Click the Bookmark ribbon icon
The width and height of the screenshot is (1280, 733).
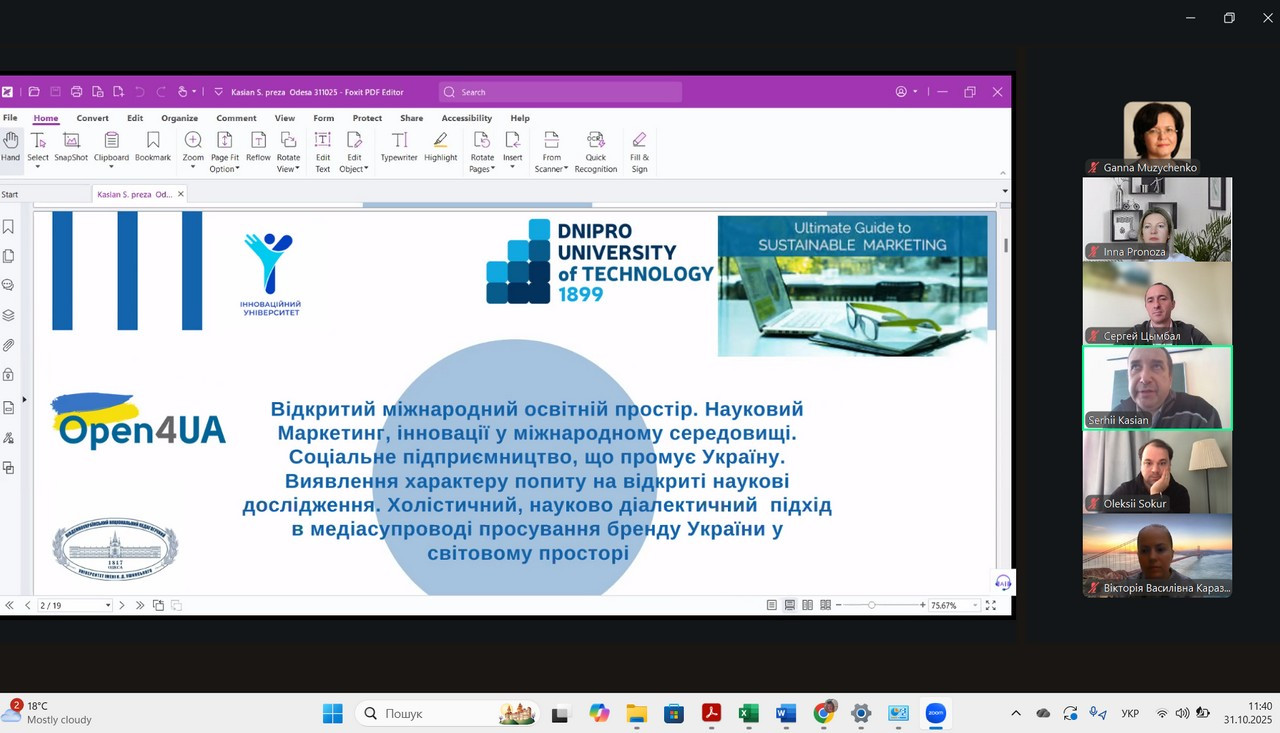pos(153,146)
